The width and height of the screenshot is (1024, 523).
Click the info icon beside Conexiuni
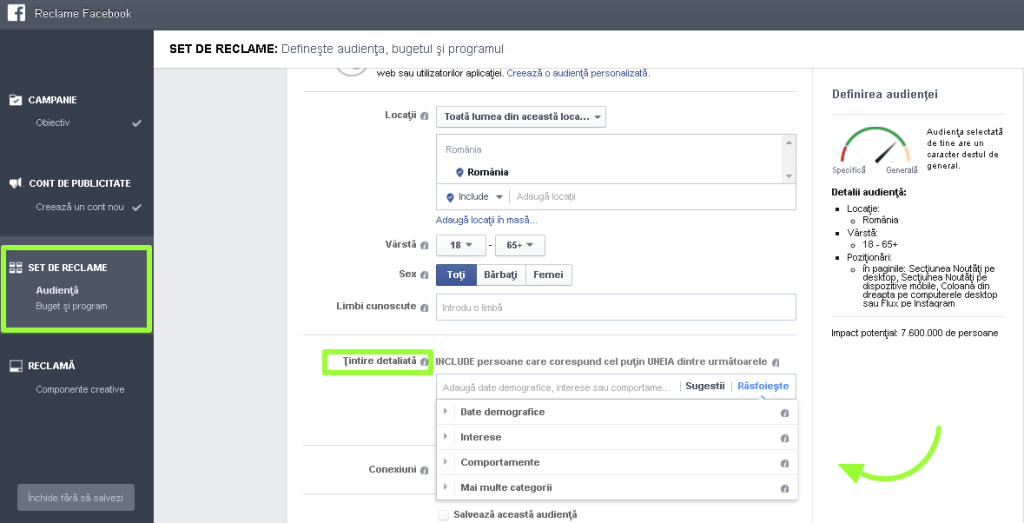point(424,470)
